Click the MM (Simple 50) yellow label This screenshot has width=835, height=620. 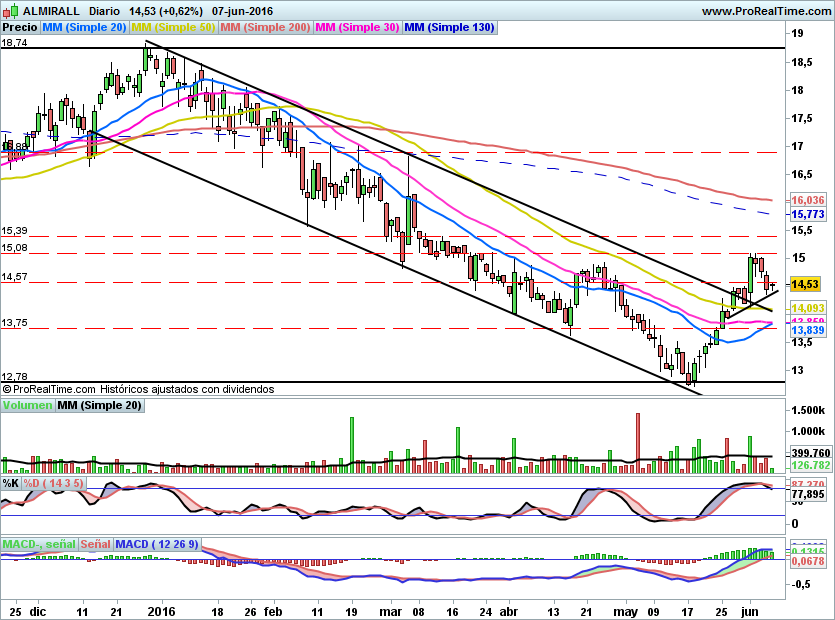point(173,28)
